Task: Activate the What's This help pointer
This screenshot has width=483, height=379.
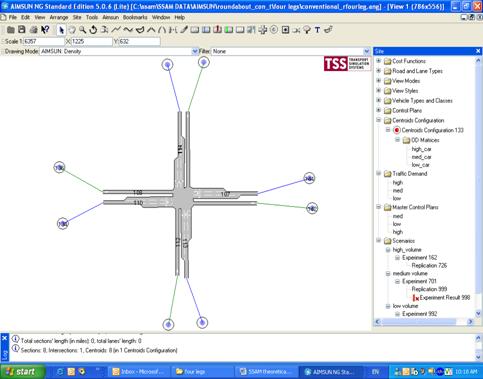Action: point(45,30)
